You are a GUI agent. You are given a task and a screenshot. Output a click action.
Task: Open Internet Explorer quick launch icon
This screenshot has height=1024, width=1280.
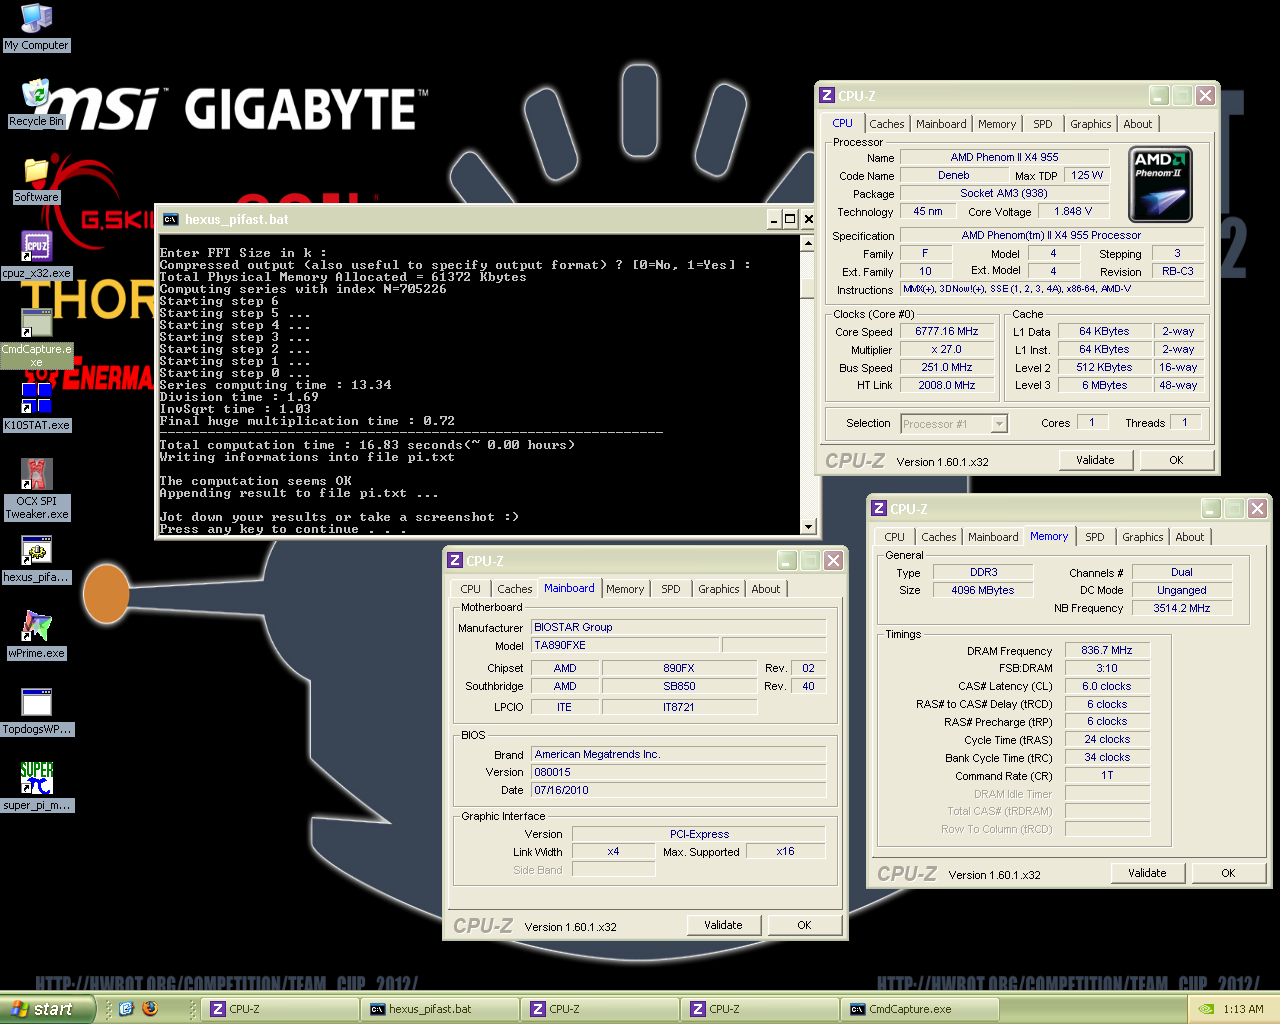pos(126,1009)
